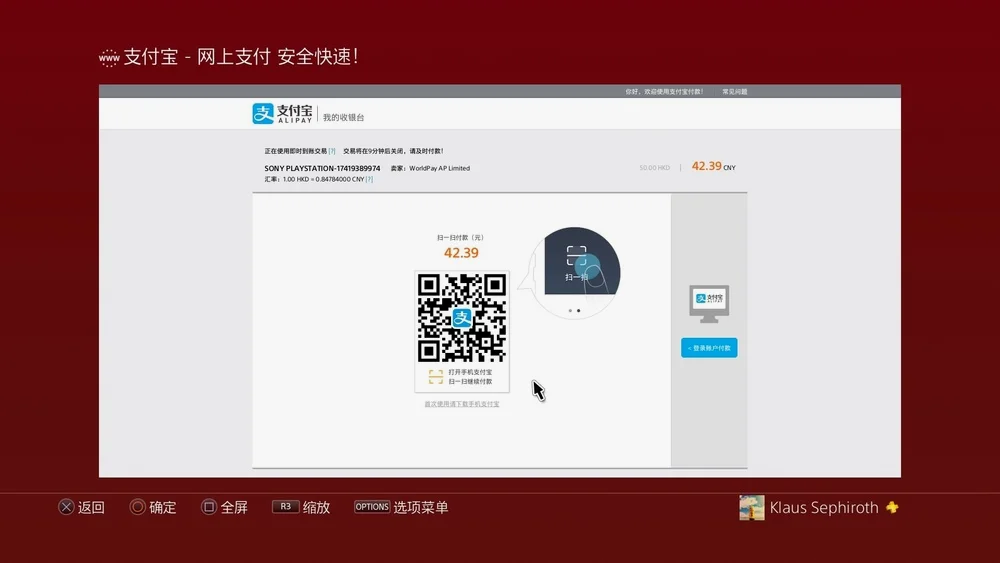Click the R3 缩放 zoom control
This screenshot has width=1000, height=563.
(301, 507)
